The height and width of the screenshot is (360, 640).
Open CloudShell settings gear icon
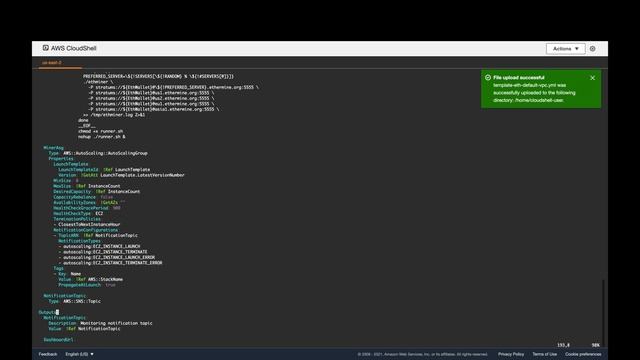point(593,49)
